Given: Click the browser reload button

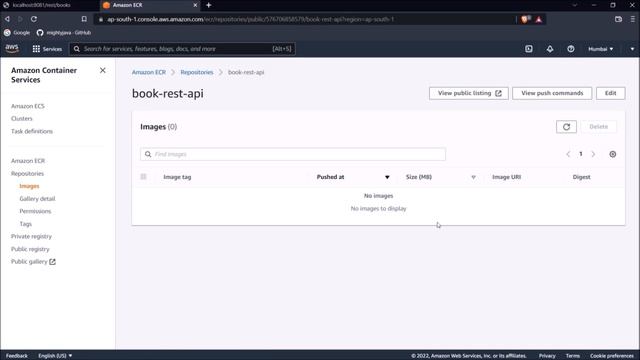Looking at the screenshot, I should coord(34,19).
